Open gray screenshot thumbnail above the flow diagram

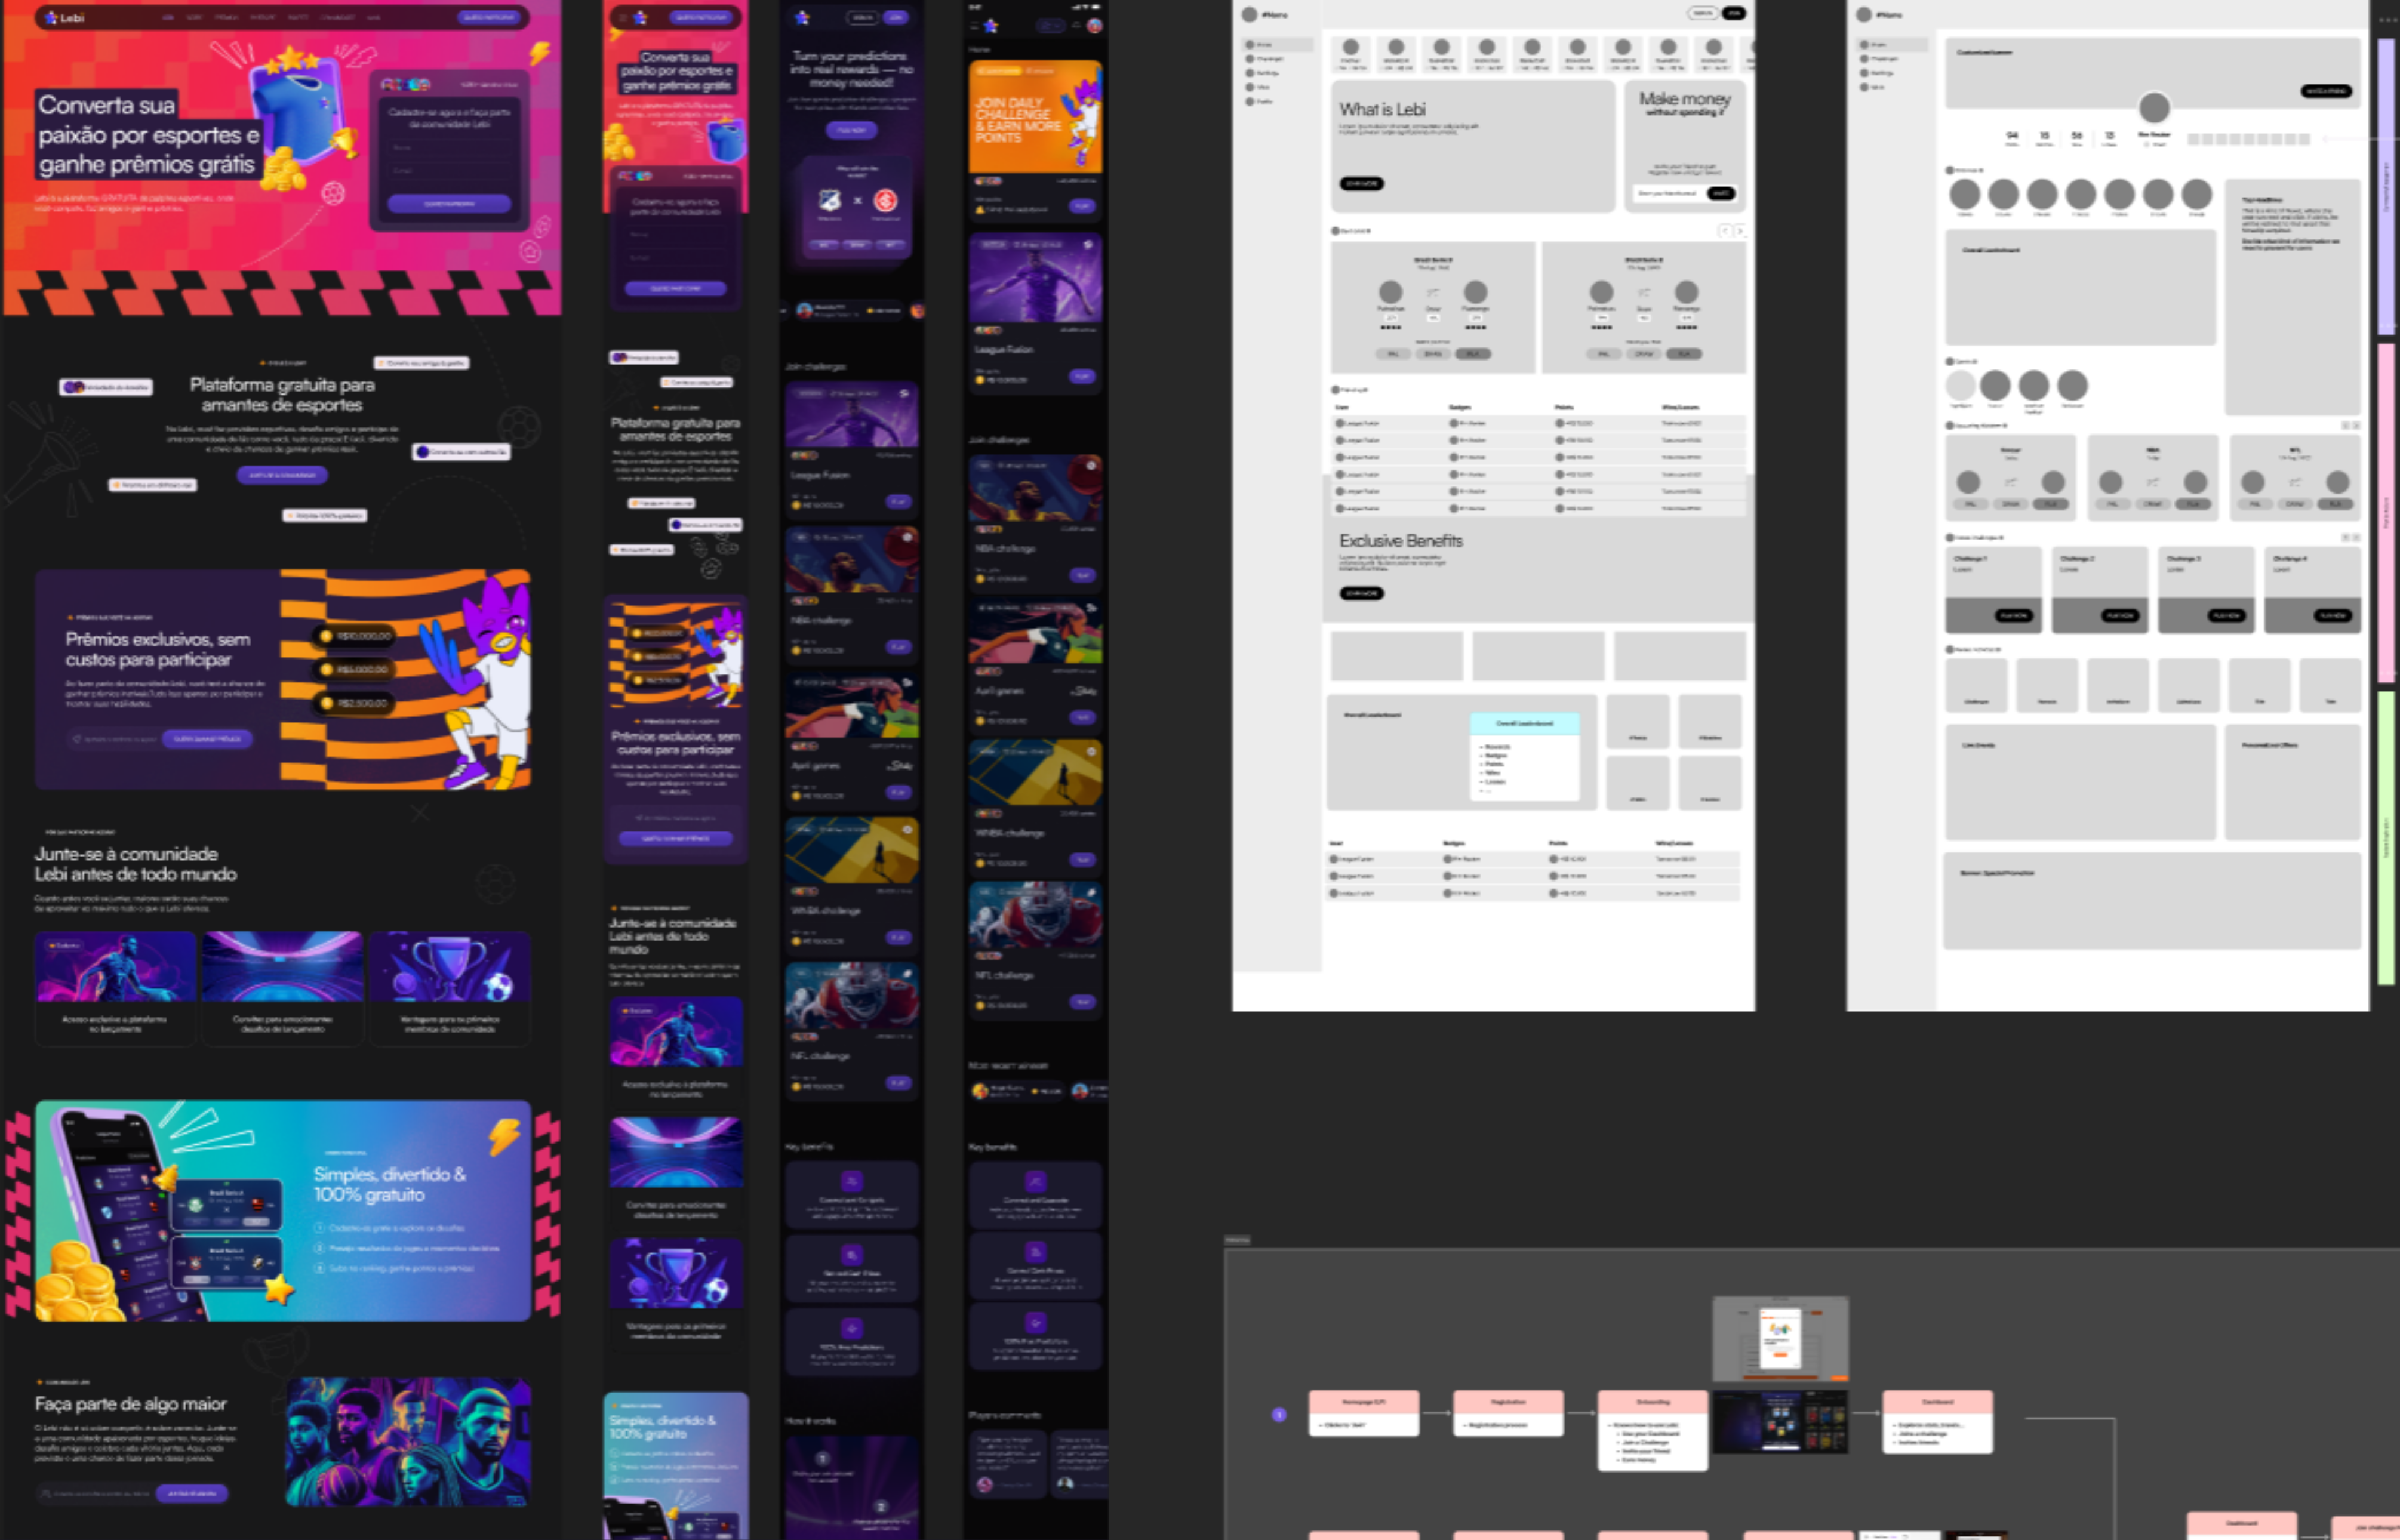pos(1780,1339)
